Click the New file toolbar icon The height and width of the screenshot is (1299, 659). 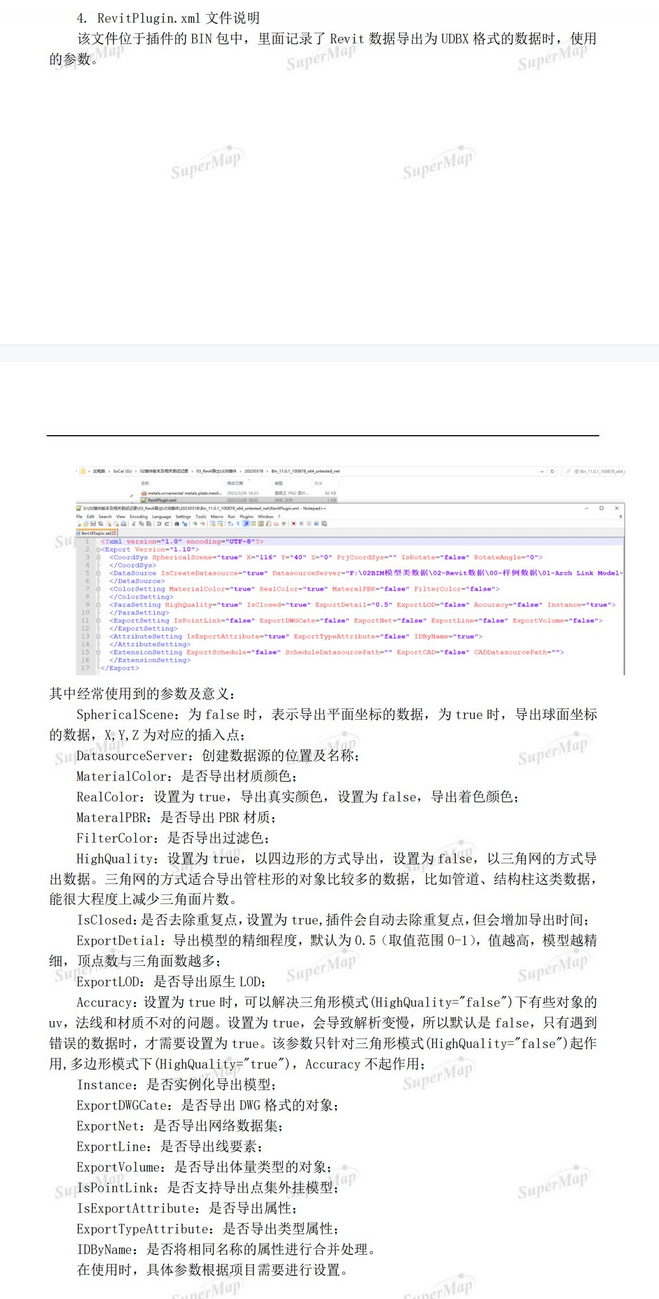click(80, 523)
